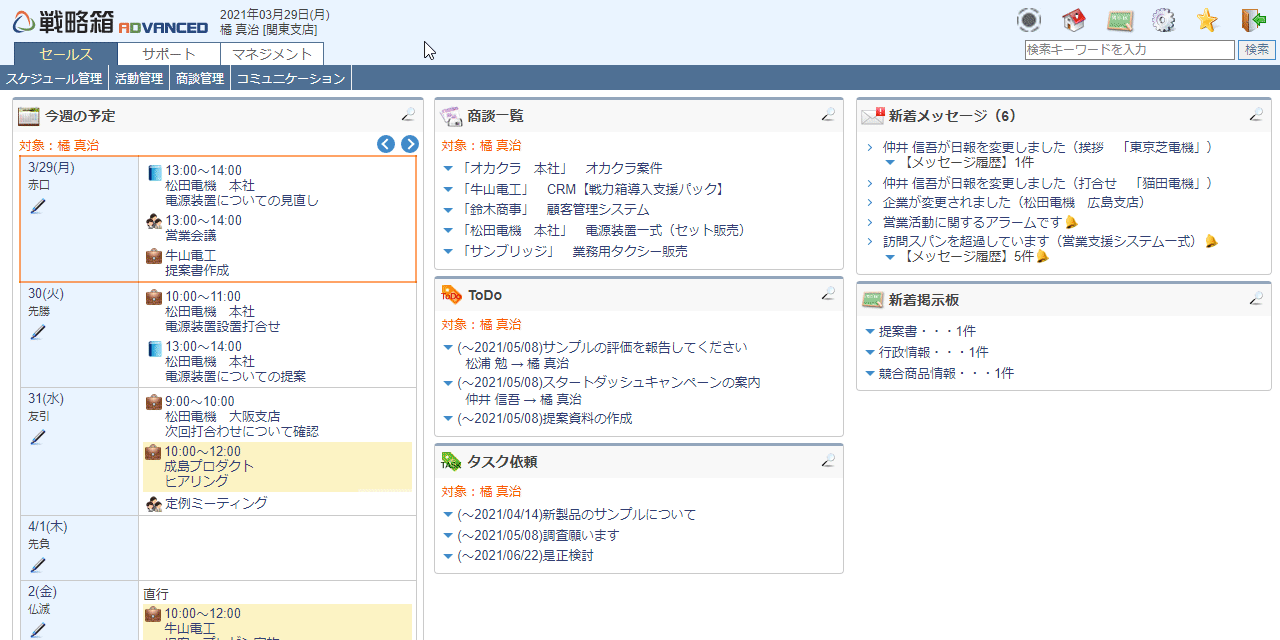Click the pencil edit icon for 3/29(月)

pos(38,206)
